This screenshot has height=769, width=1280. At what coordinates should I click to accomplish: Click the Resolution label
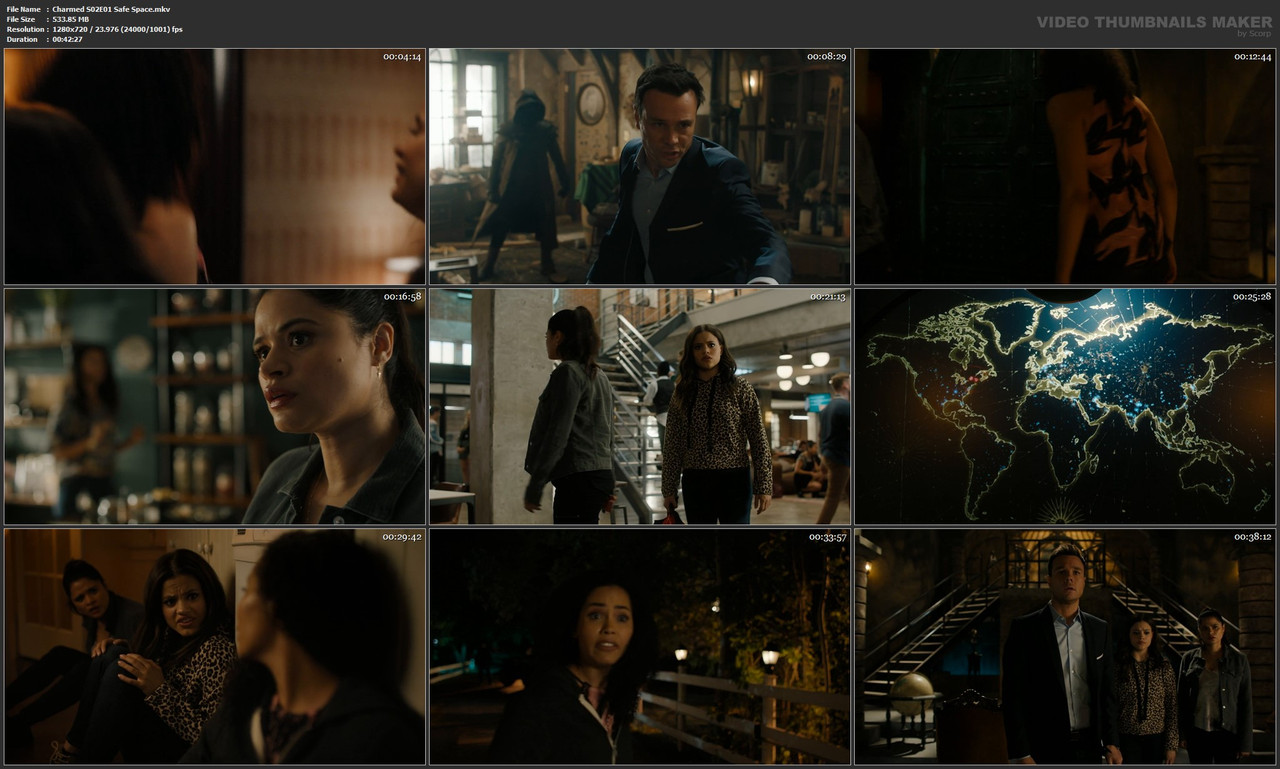click(x=24, y=29)
